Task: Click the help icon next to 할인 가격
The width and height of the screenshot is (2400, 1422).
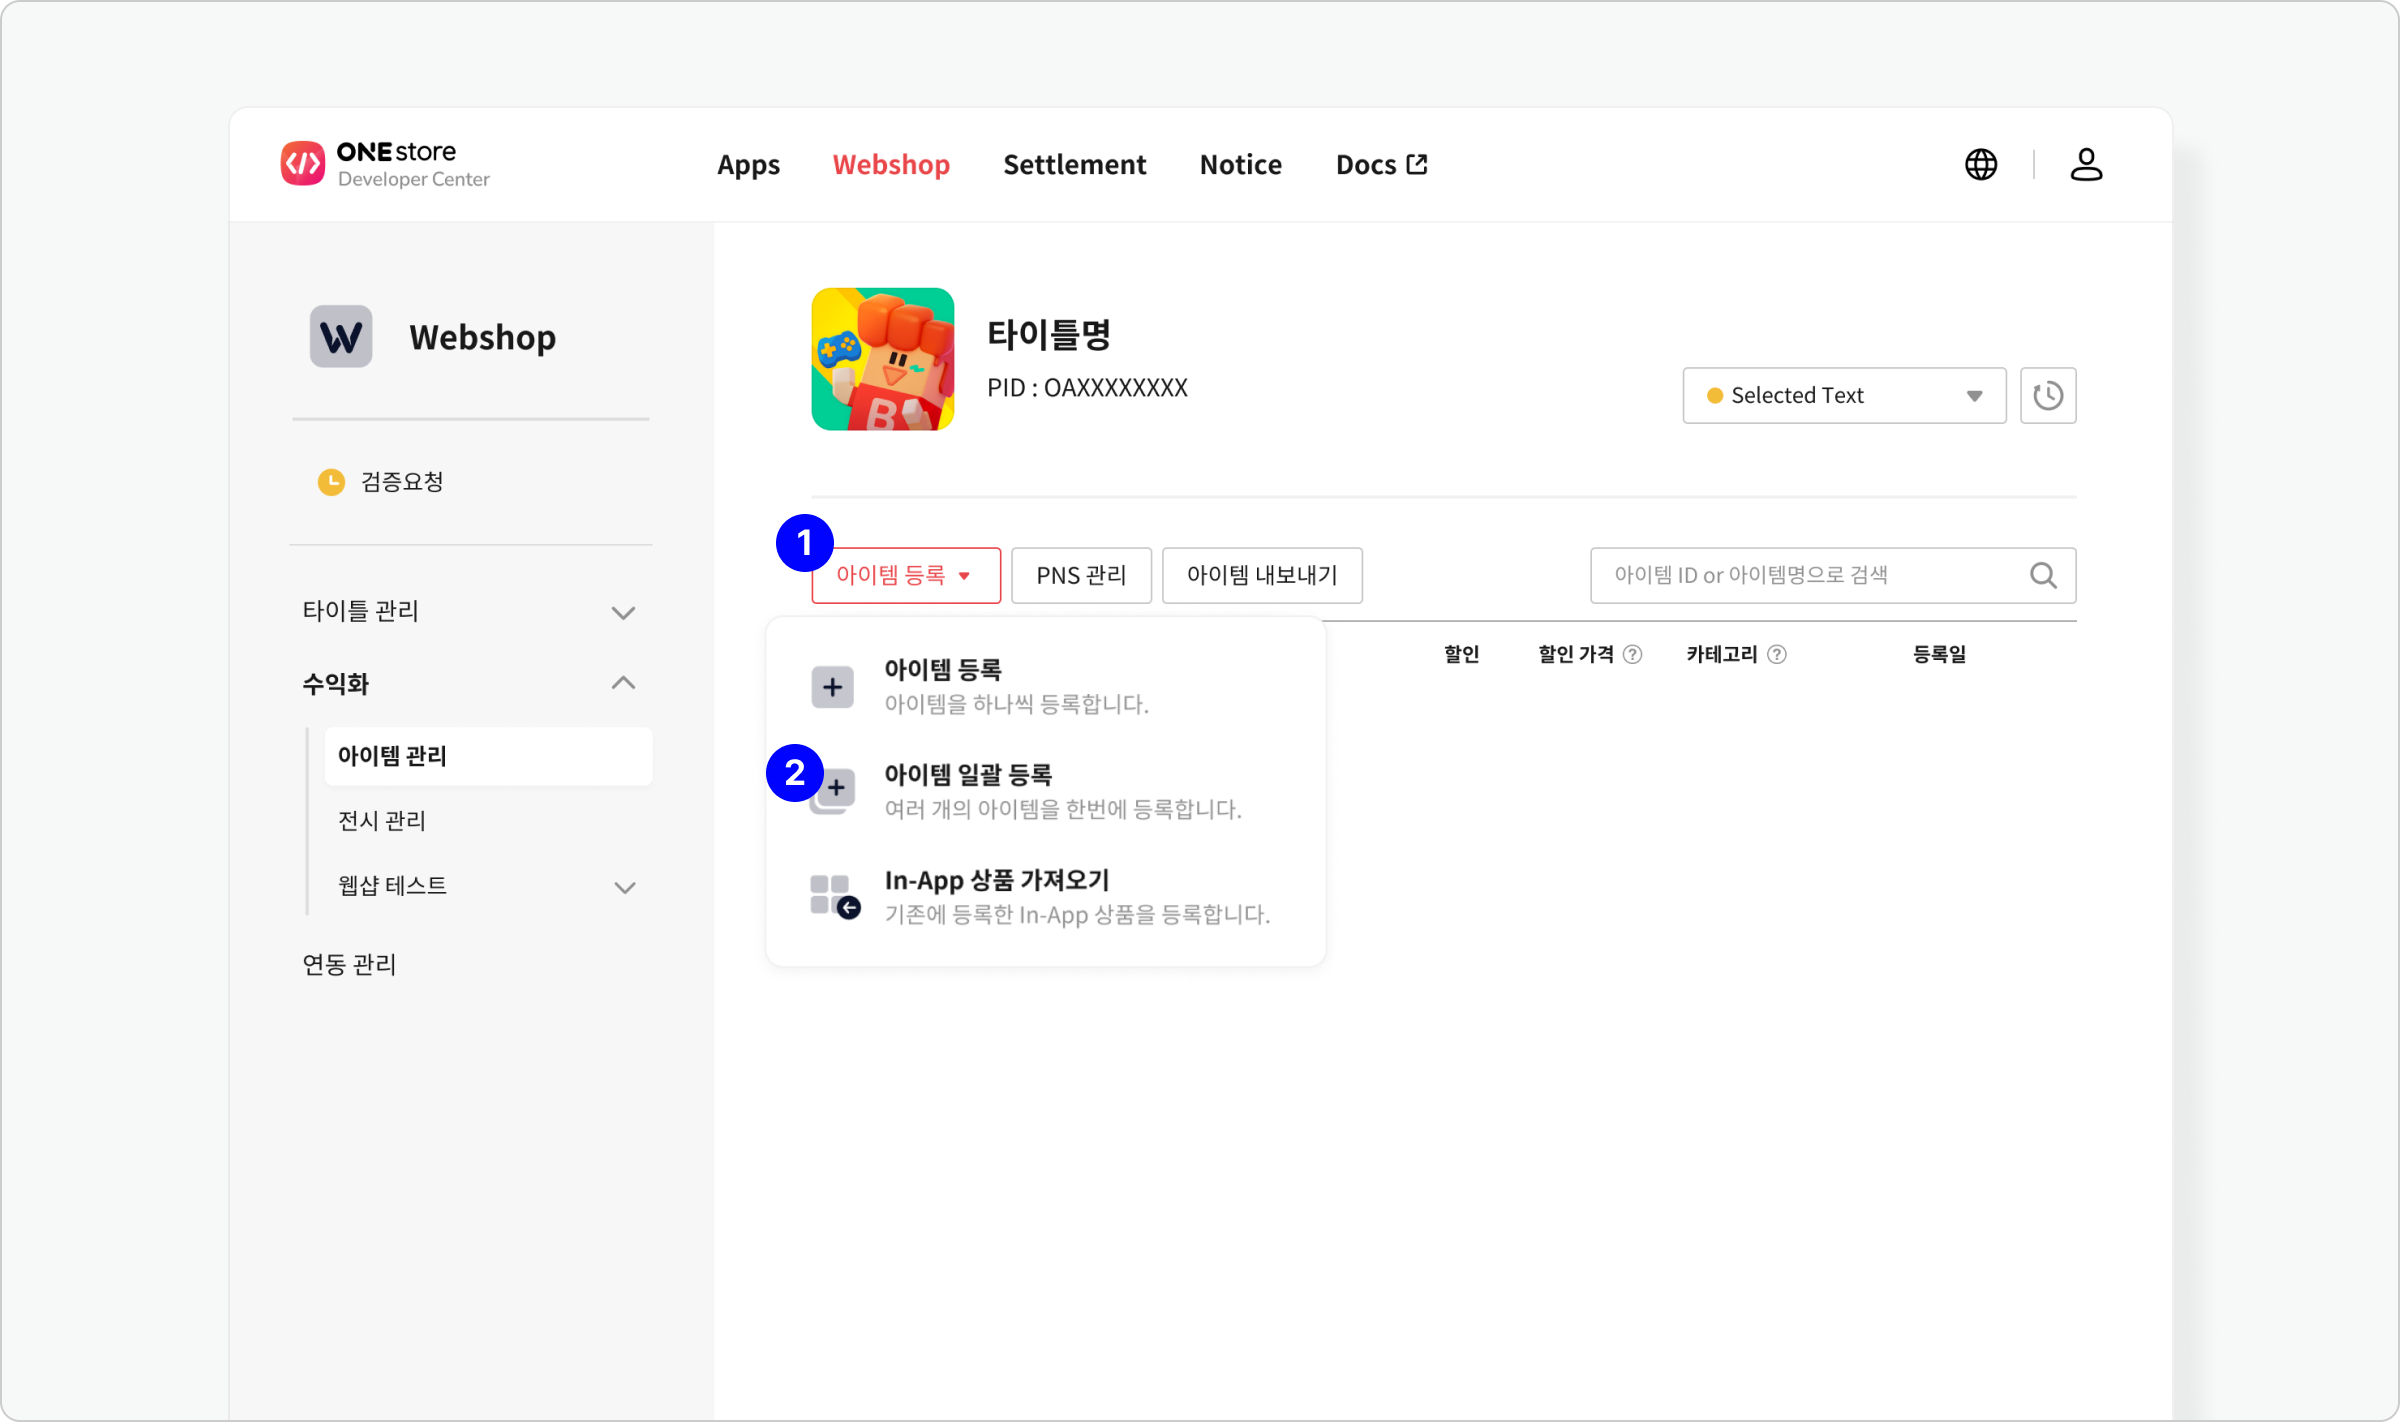Action: coord(1632,654)
